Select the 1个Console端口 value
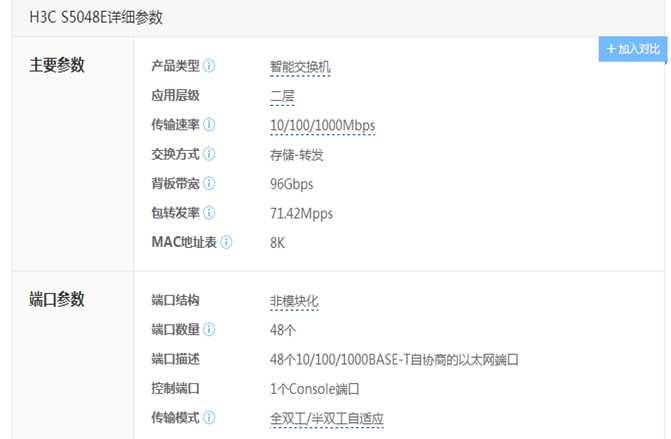 314,389
